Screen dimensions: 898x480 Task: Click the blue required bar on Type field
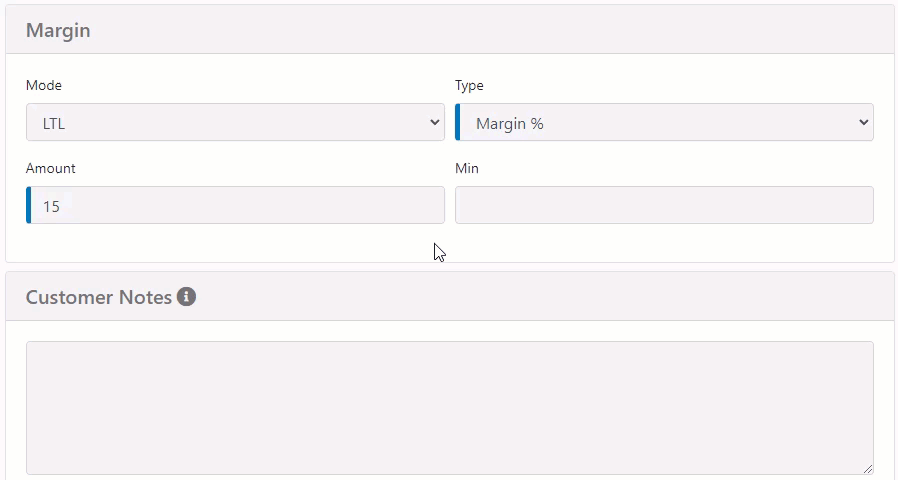click(458, 122)
